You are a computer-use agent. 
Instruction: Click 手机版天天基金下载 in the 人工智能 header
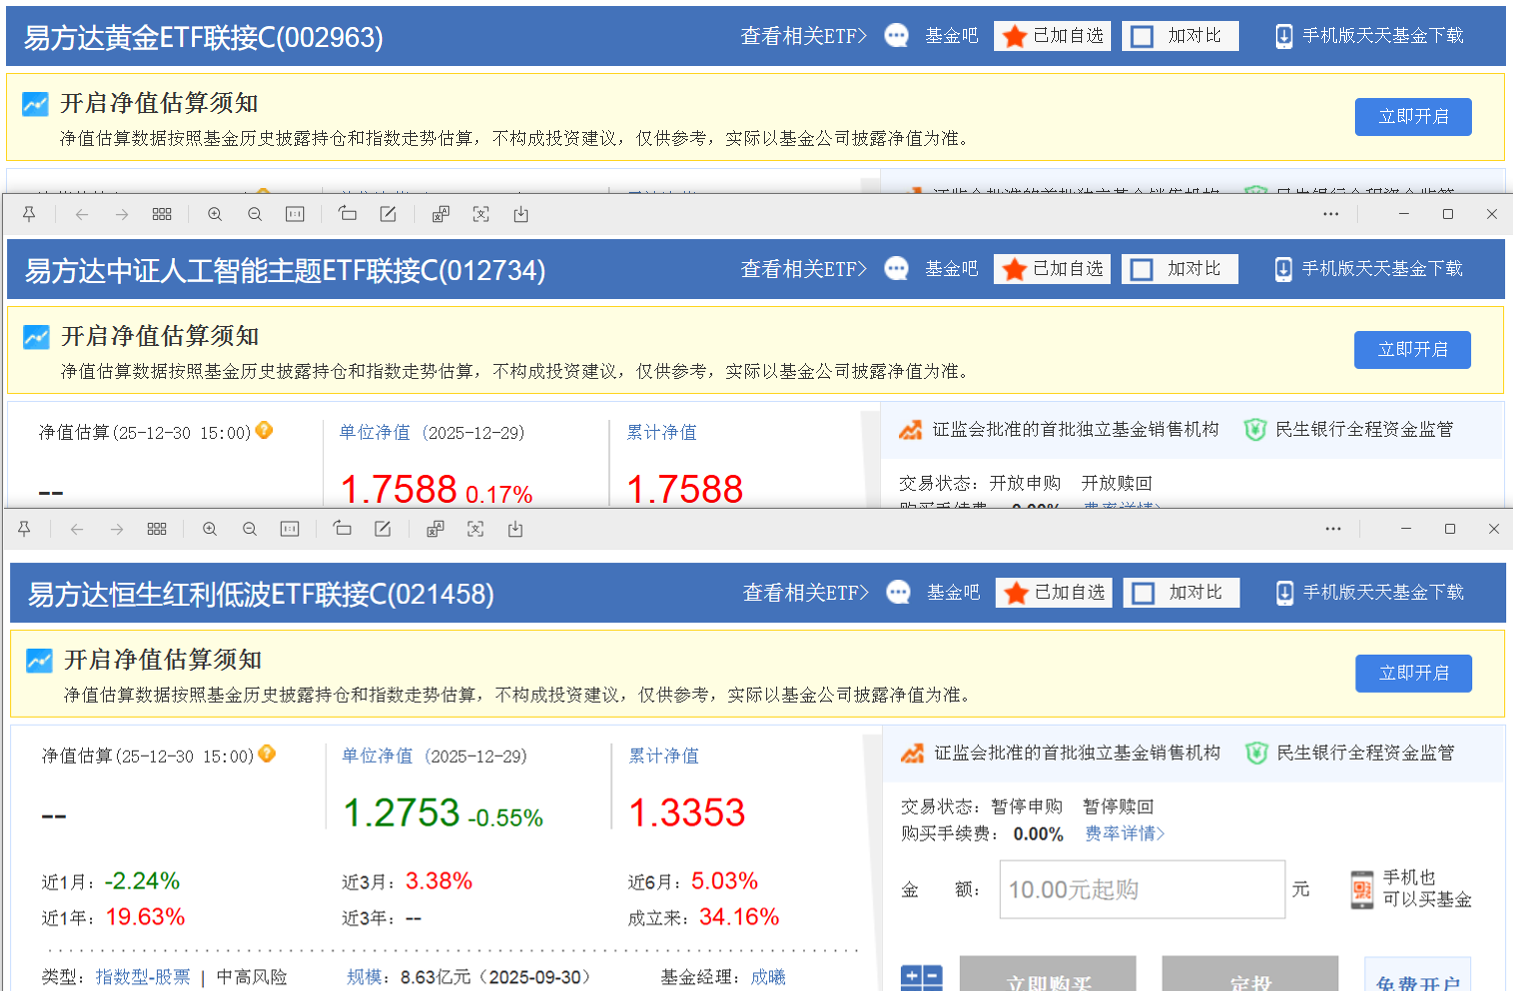[1370, 269]
